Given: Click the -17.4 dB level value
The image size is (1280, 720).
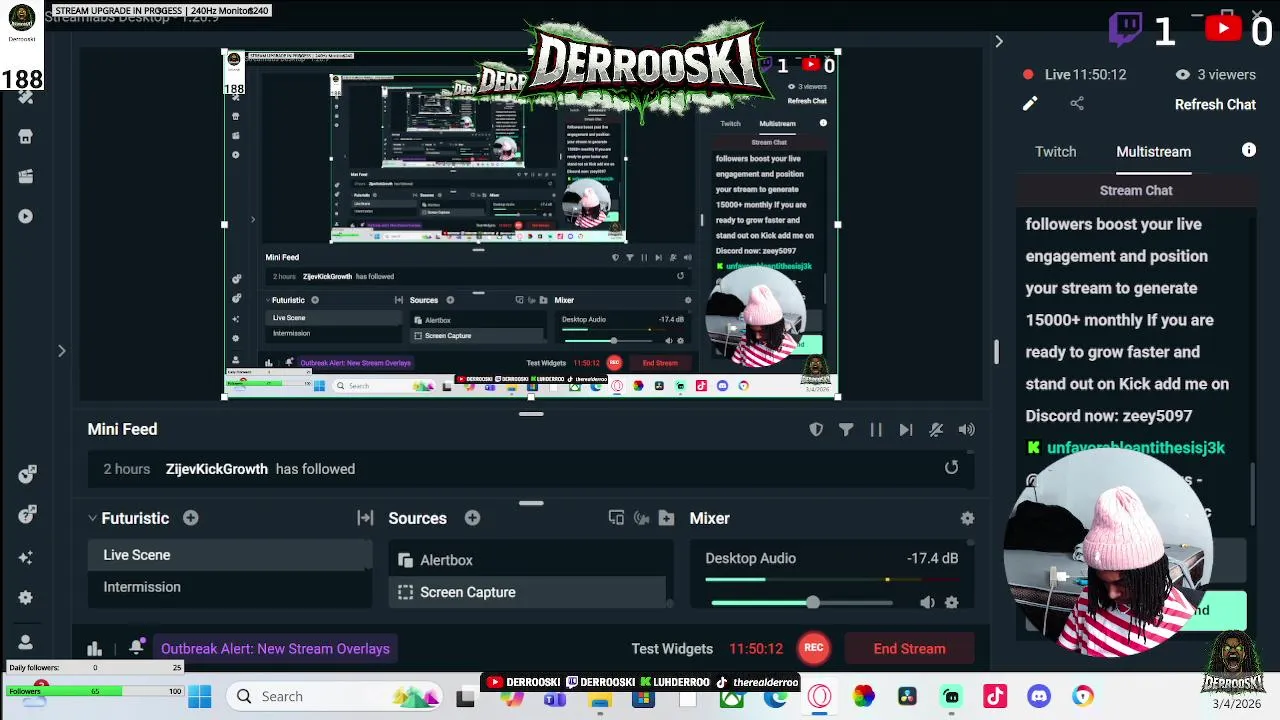Looking at the screenshot, I should [932, 558].
